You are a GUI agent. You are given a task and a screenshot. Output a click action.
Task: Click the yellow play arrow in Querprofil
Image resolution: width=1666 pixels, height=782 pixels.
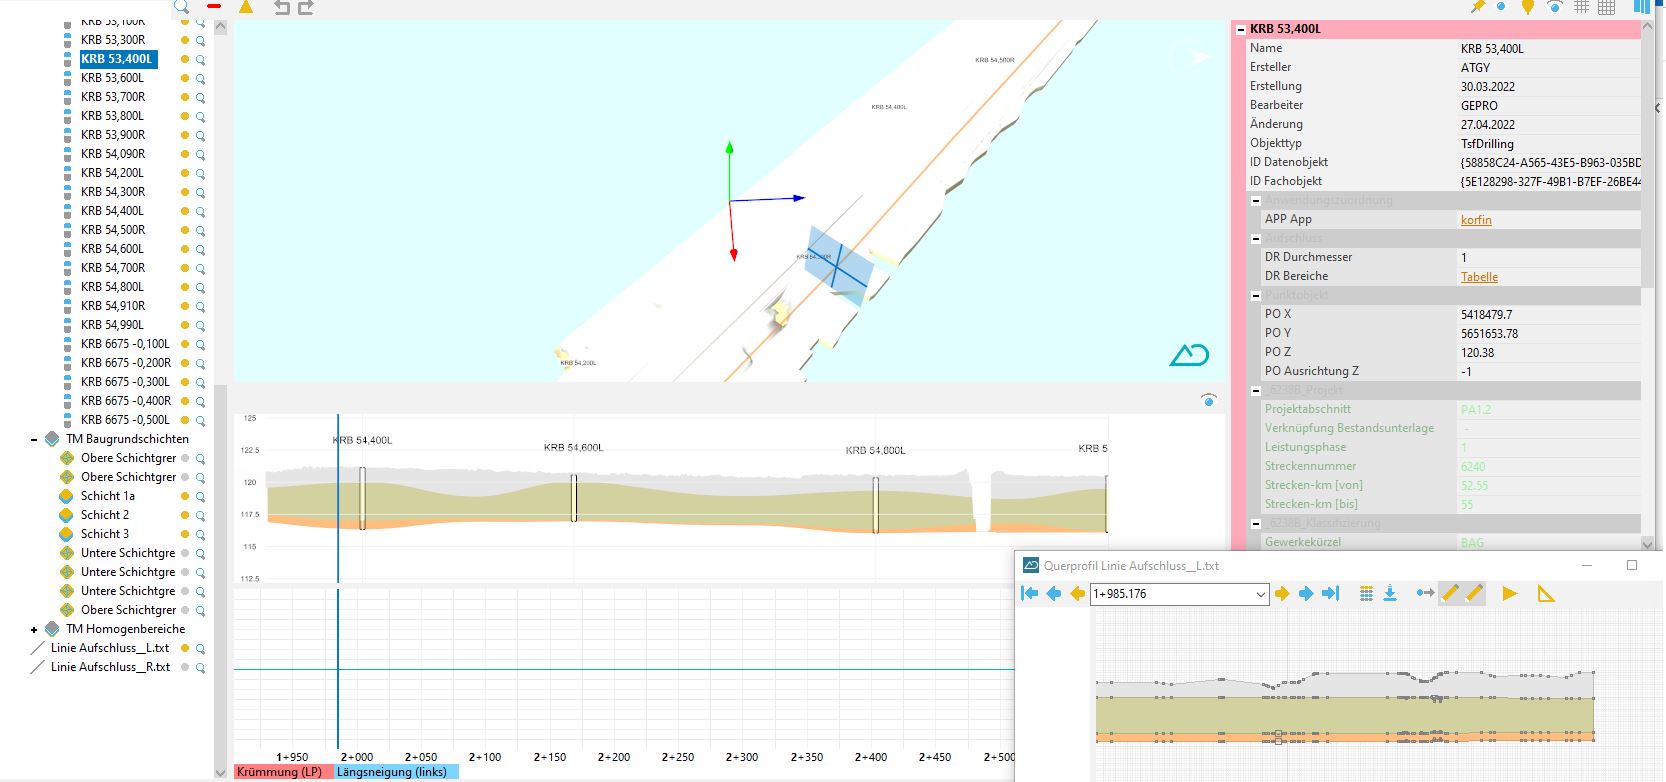pos(1510,594)
